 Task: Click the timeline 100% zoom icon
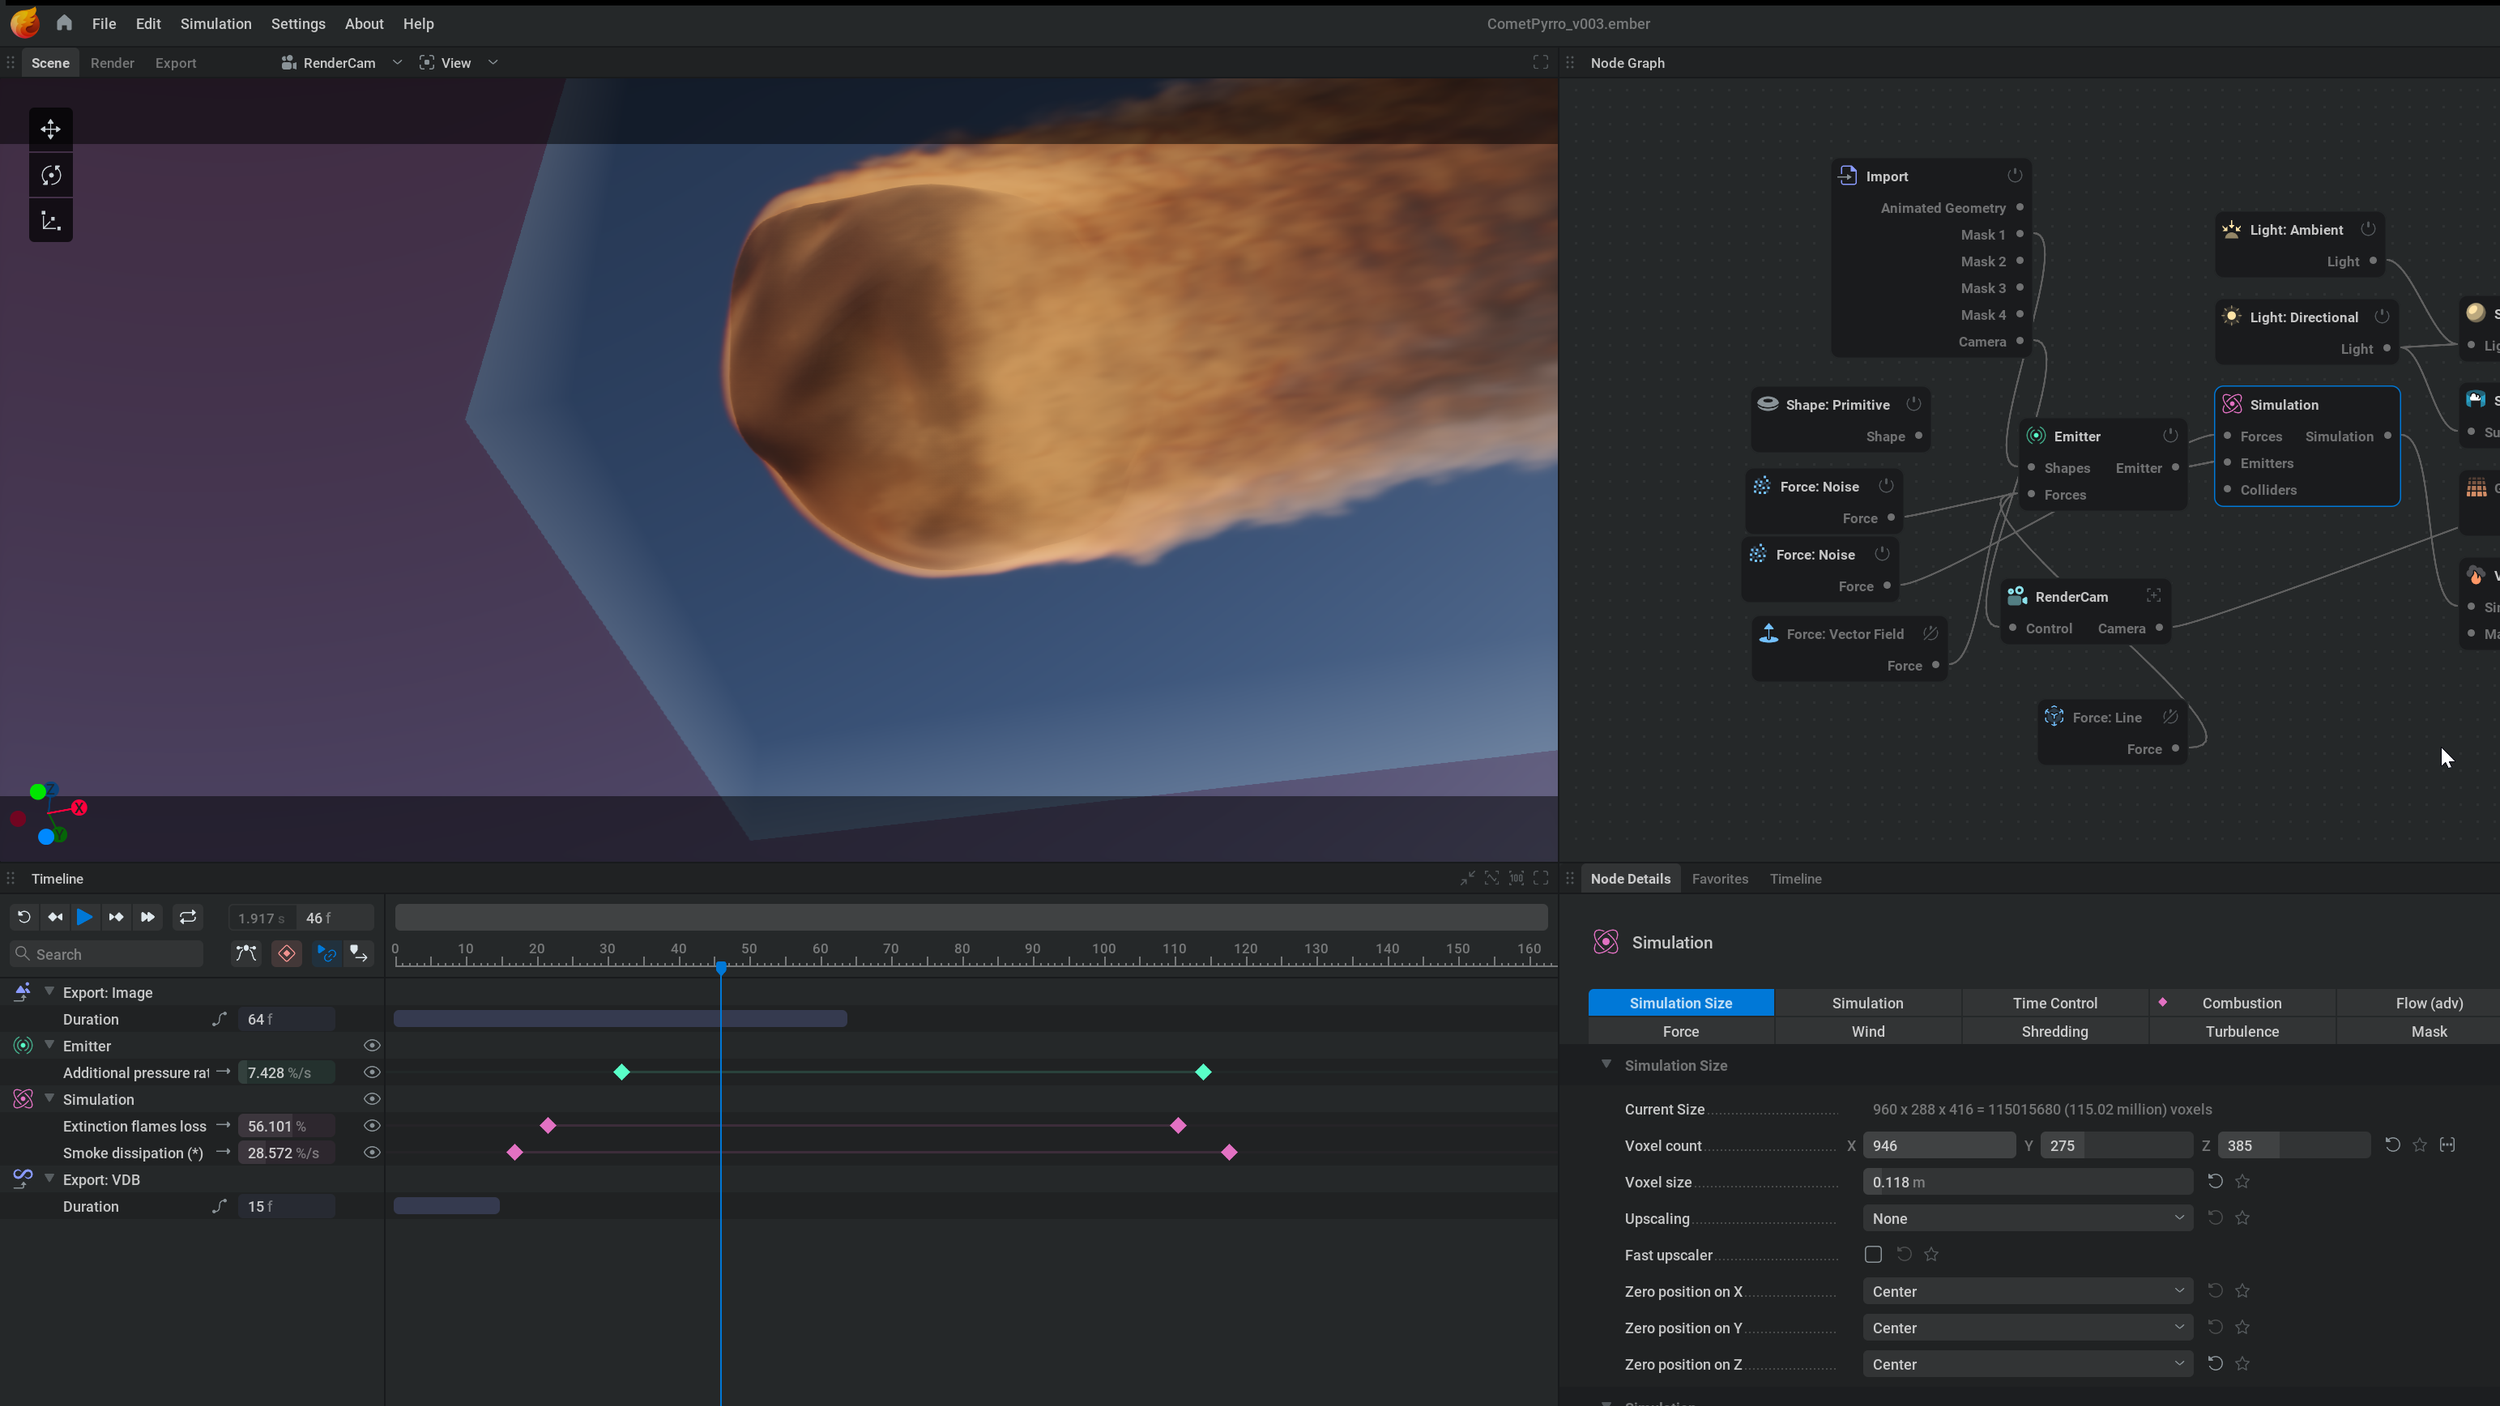coord(1516,878)
